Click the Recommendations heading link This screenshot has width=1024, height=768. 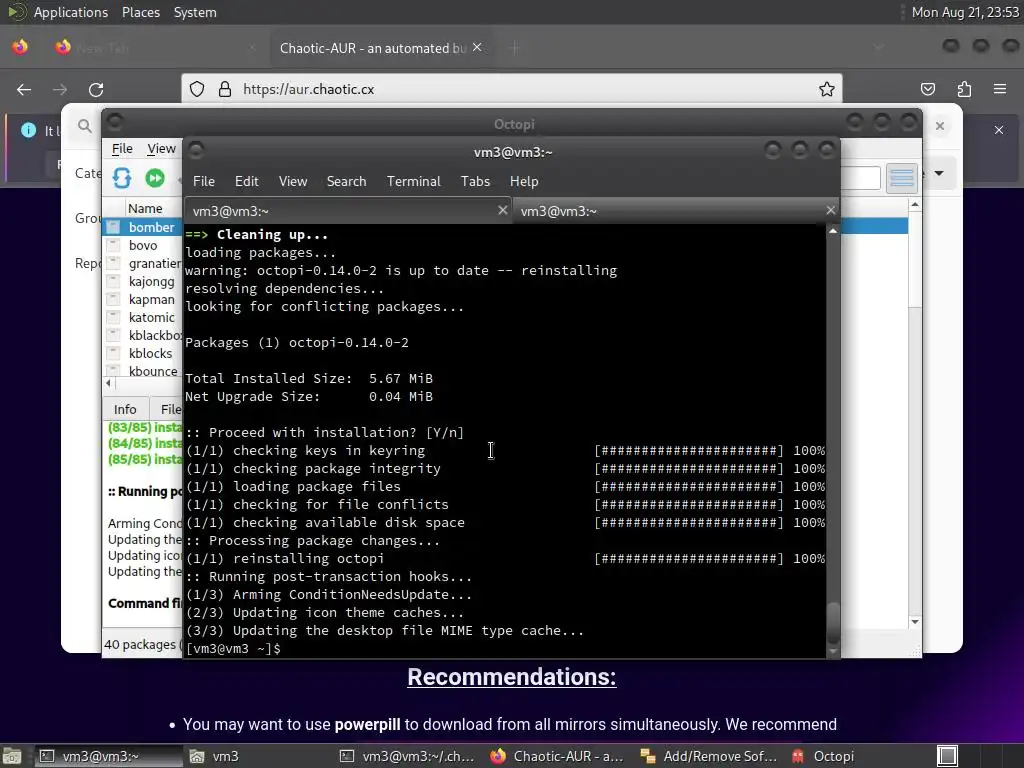point(511,677)
